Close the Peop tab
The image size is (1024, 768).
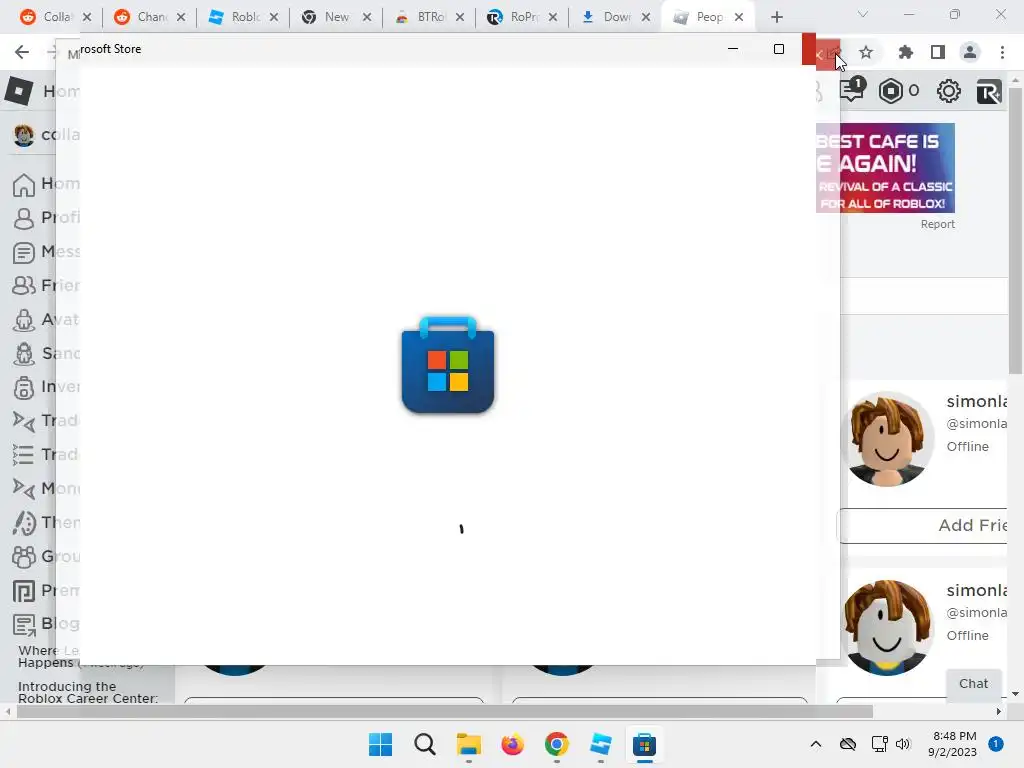[739, 17]
